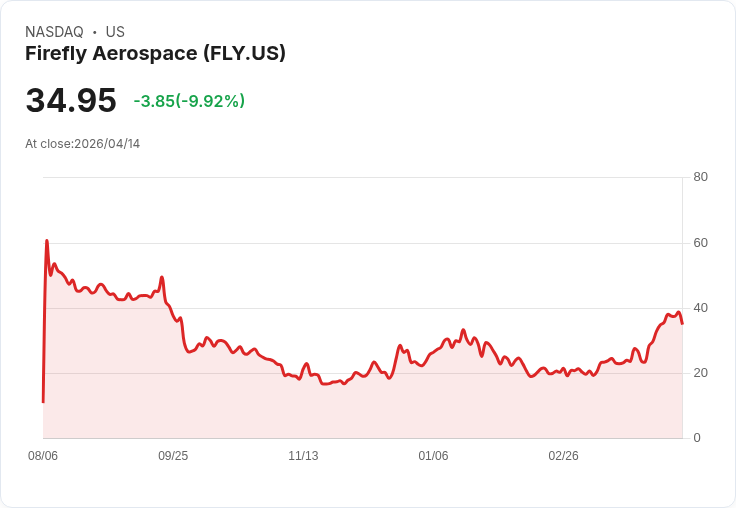Screen dimensions: 736x508
Task: Click the 20 price axis label
Action: pyautogui.click(x=700, y=373)
